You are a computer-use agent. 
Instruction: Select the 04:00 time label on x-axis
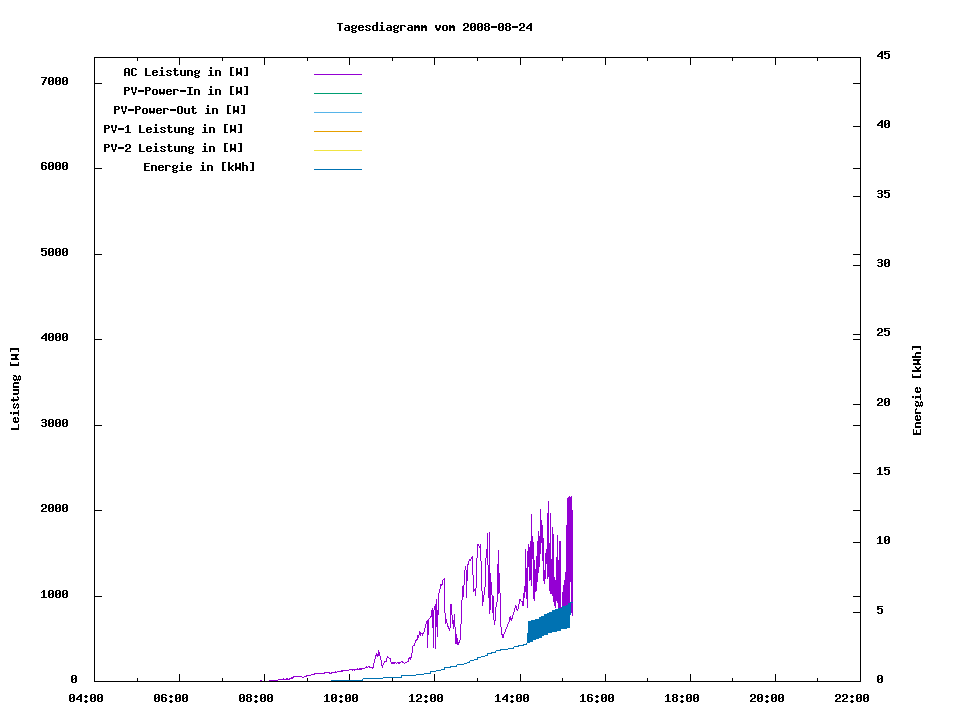pos(86,698)
